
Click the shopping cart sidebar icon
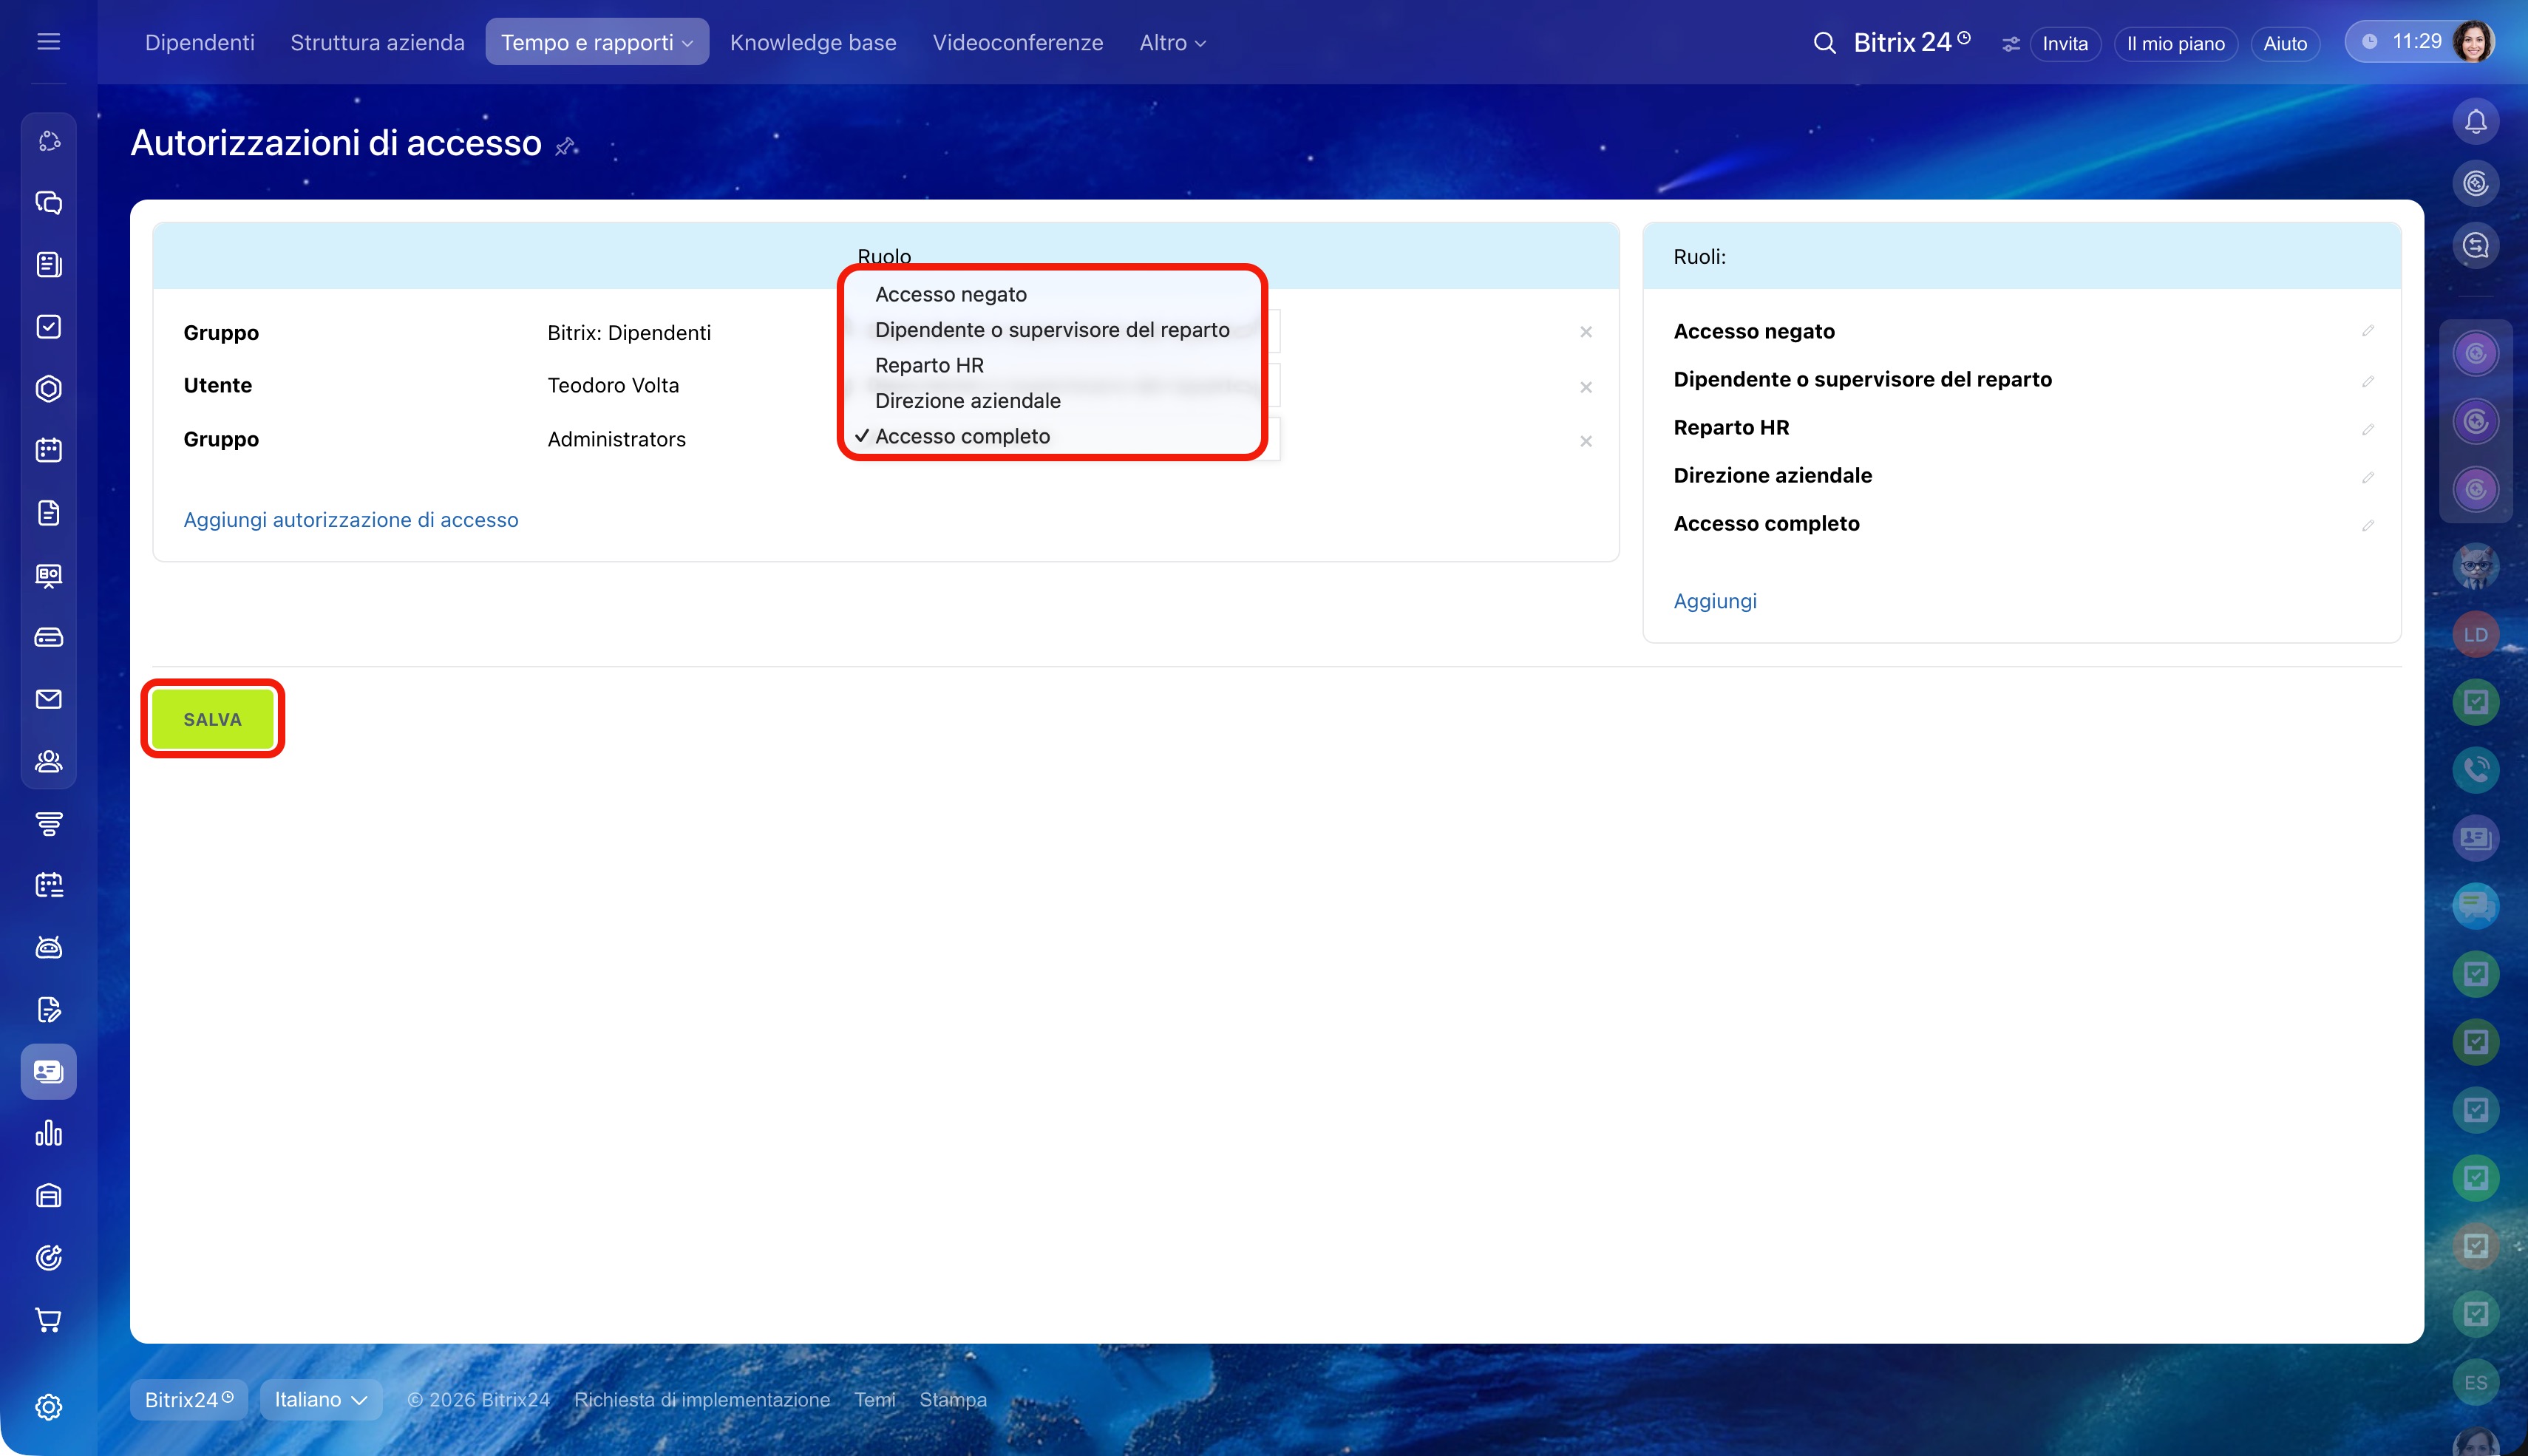pos(48,1320)
